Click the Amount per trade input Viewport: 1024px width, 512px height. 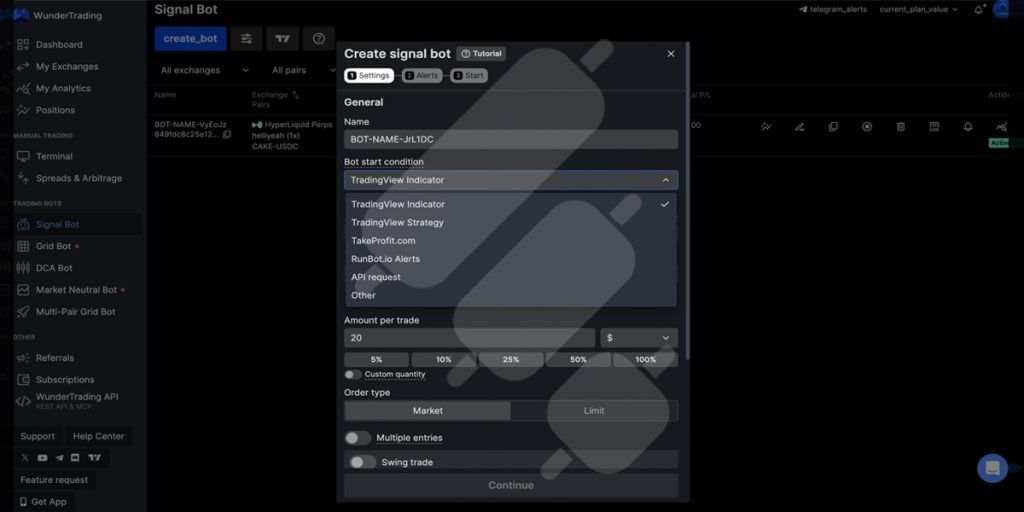coord(470,338)
